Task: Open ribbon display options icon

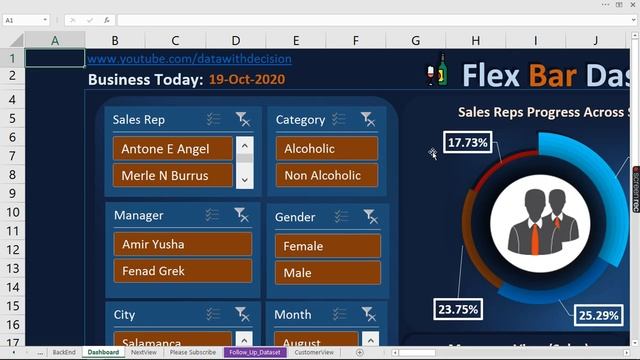Action: tap(619, 4)
